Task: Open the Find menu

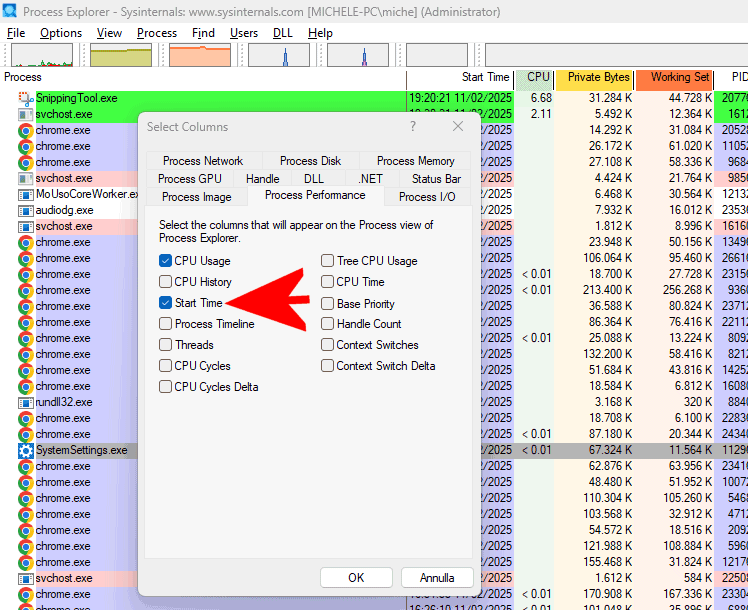Action: tap(203, 33)
